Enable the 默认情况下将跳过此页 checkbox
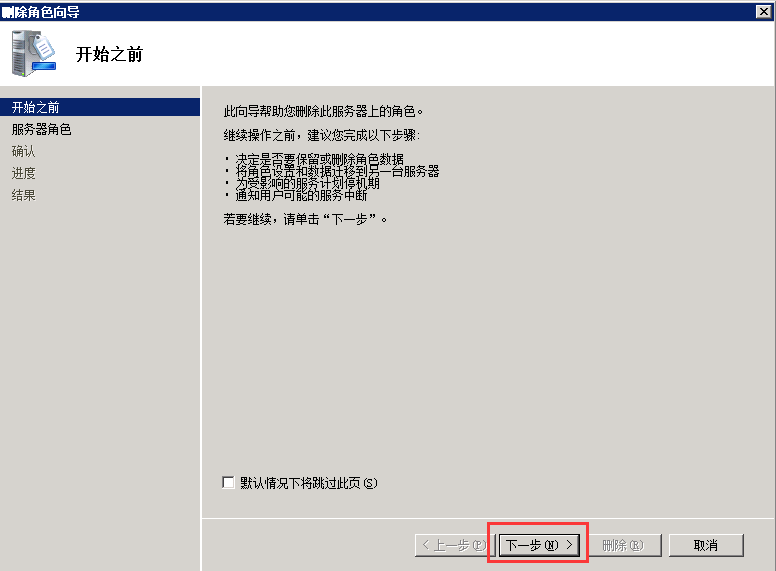 pyautogui.click(x=228, y=482)
